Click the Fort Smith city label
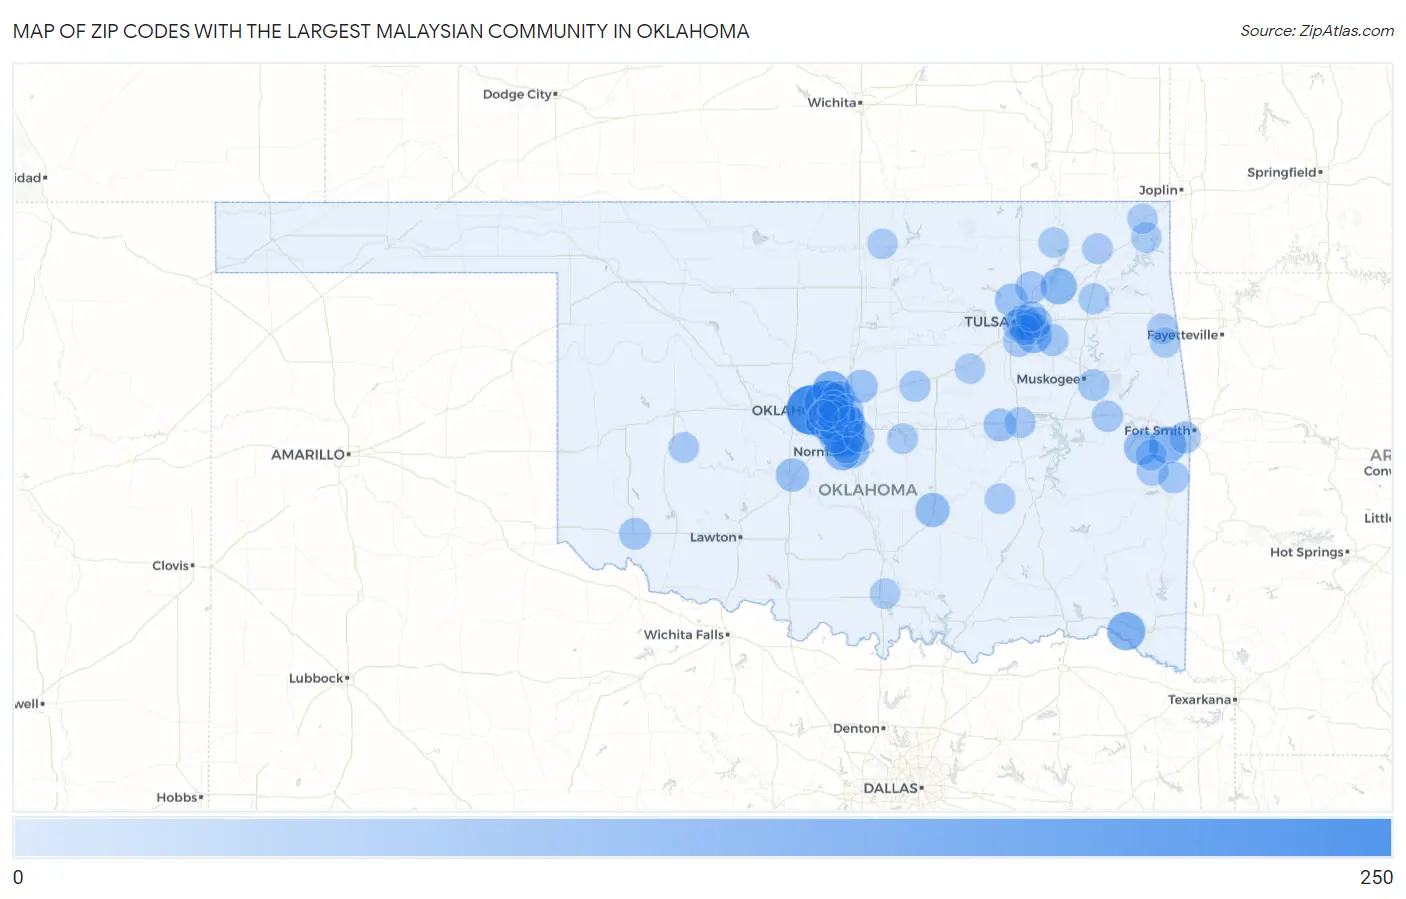 [1157, 431]
